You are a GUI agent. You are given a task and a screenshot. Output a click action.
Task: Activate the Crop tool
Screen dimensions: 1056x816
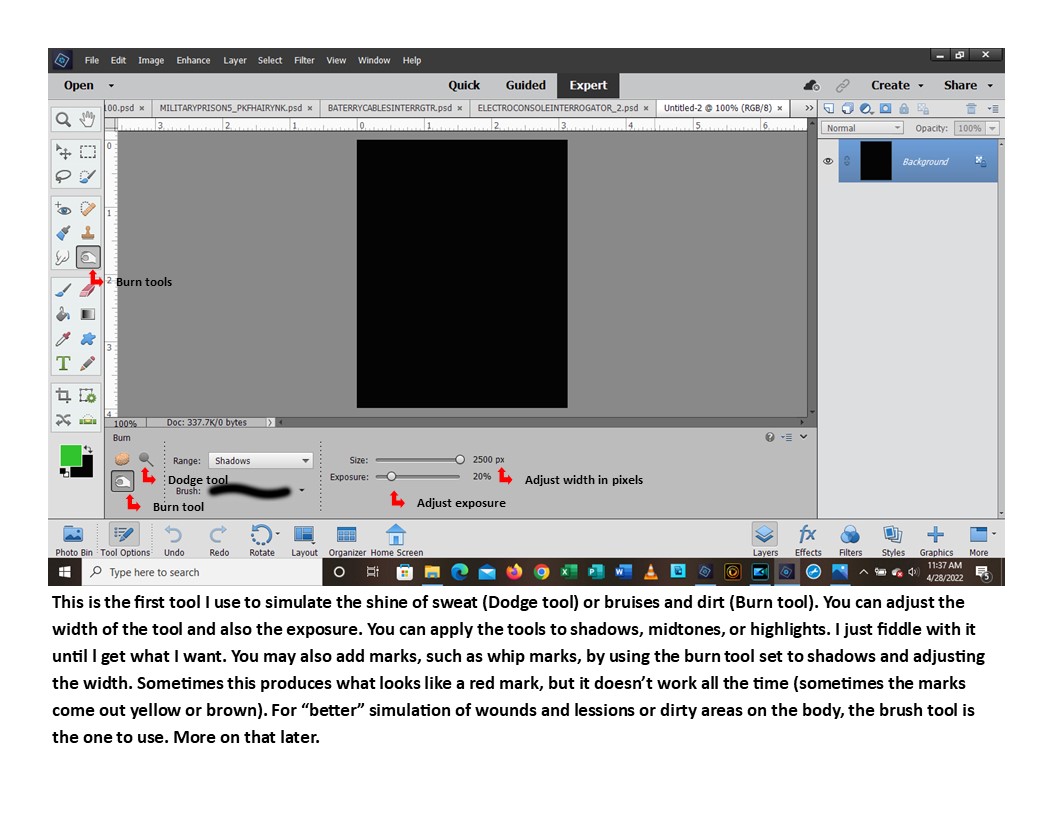click(63, 395)
